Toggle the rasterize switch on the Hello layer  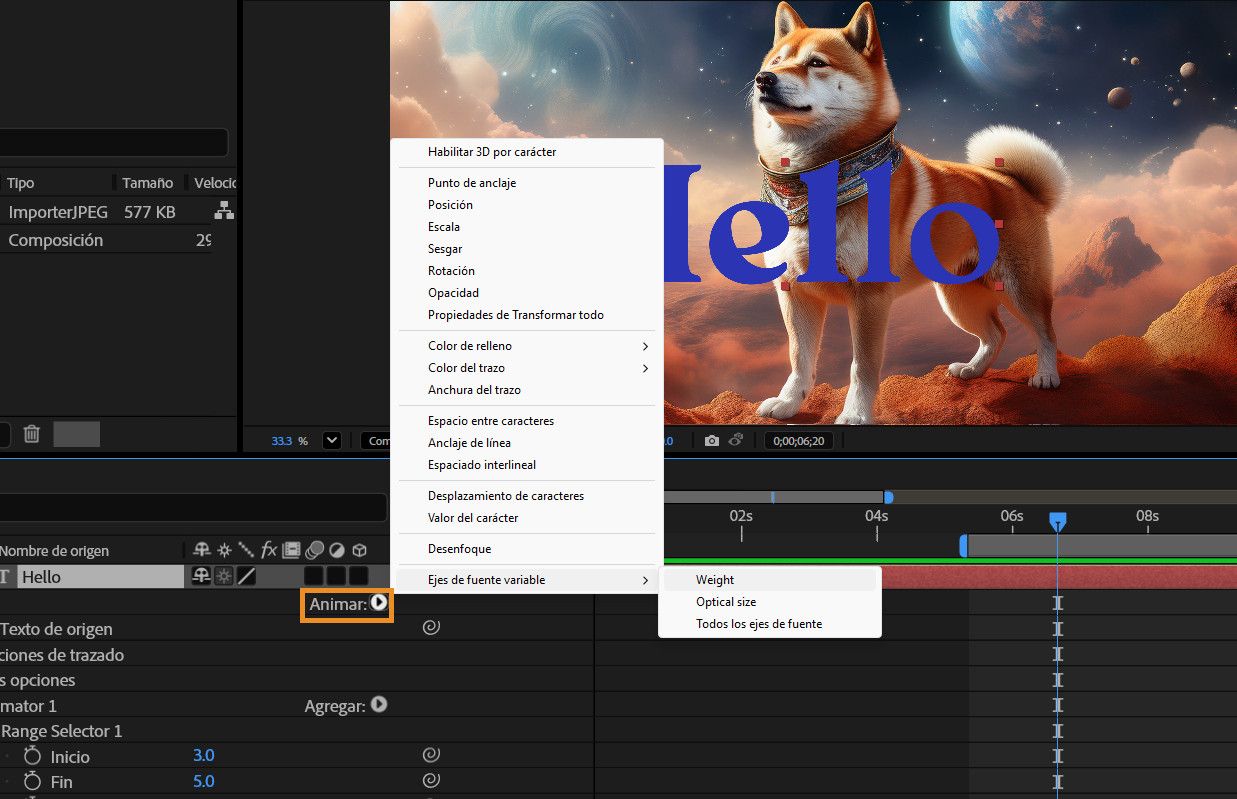tap(224, 577)
